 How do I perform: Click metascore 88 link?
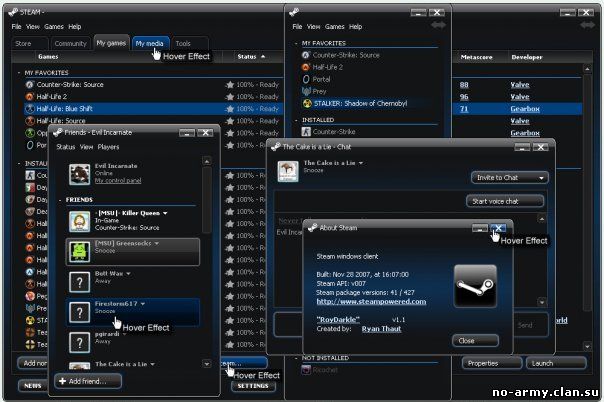(464, 85)
